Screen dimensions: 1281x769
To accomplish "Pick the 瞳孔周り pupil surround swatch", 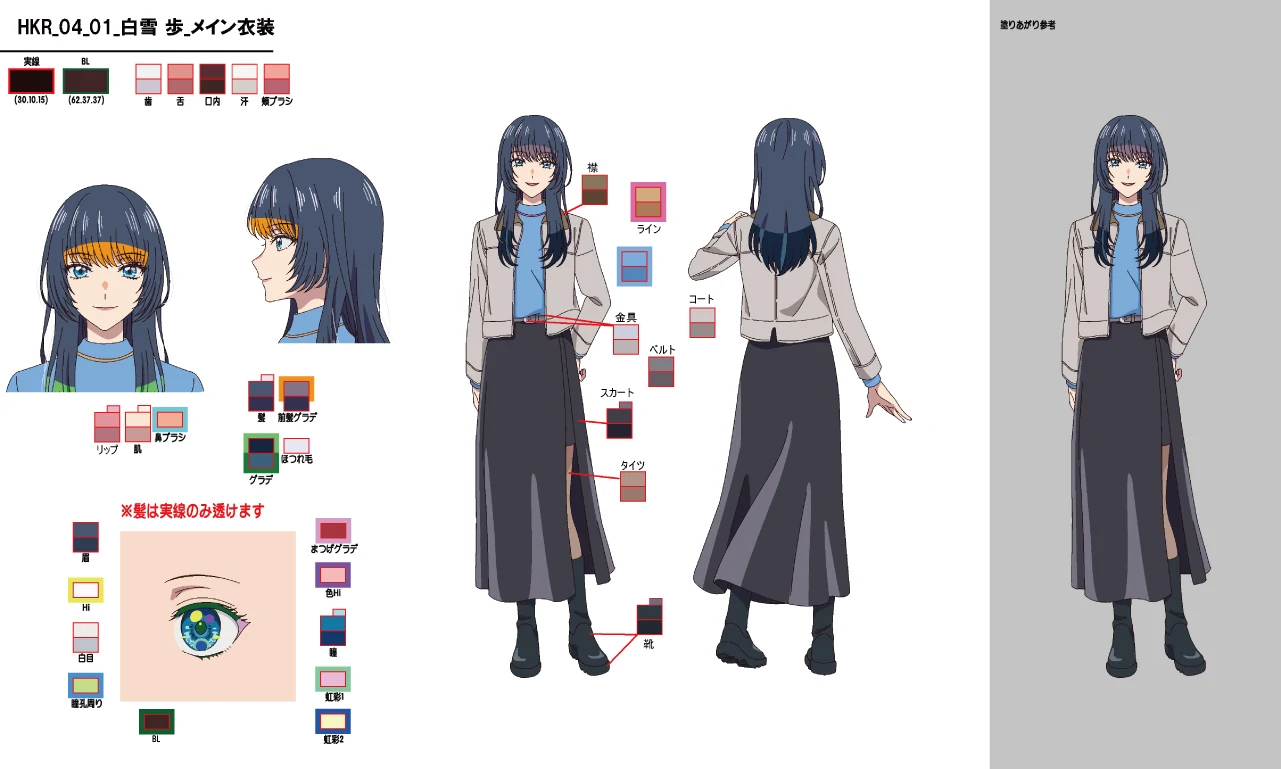I will (x=86, y=685).
